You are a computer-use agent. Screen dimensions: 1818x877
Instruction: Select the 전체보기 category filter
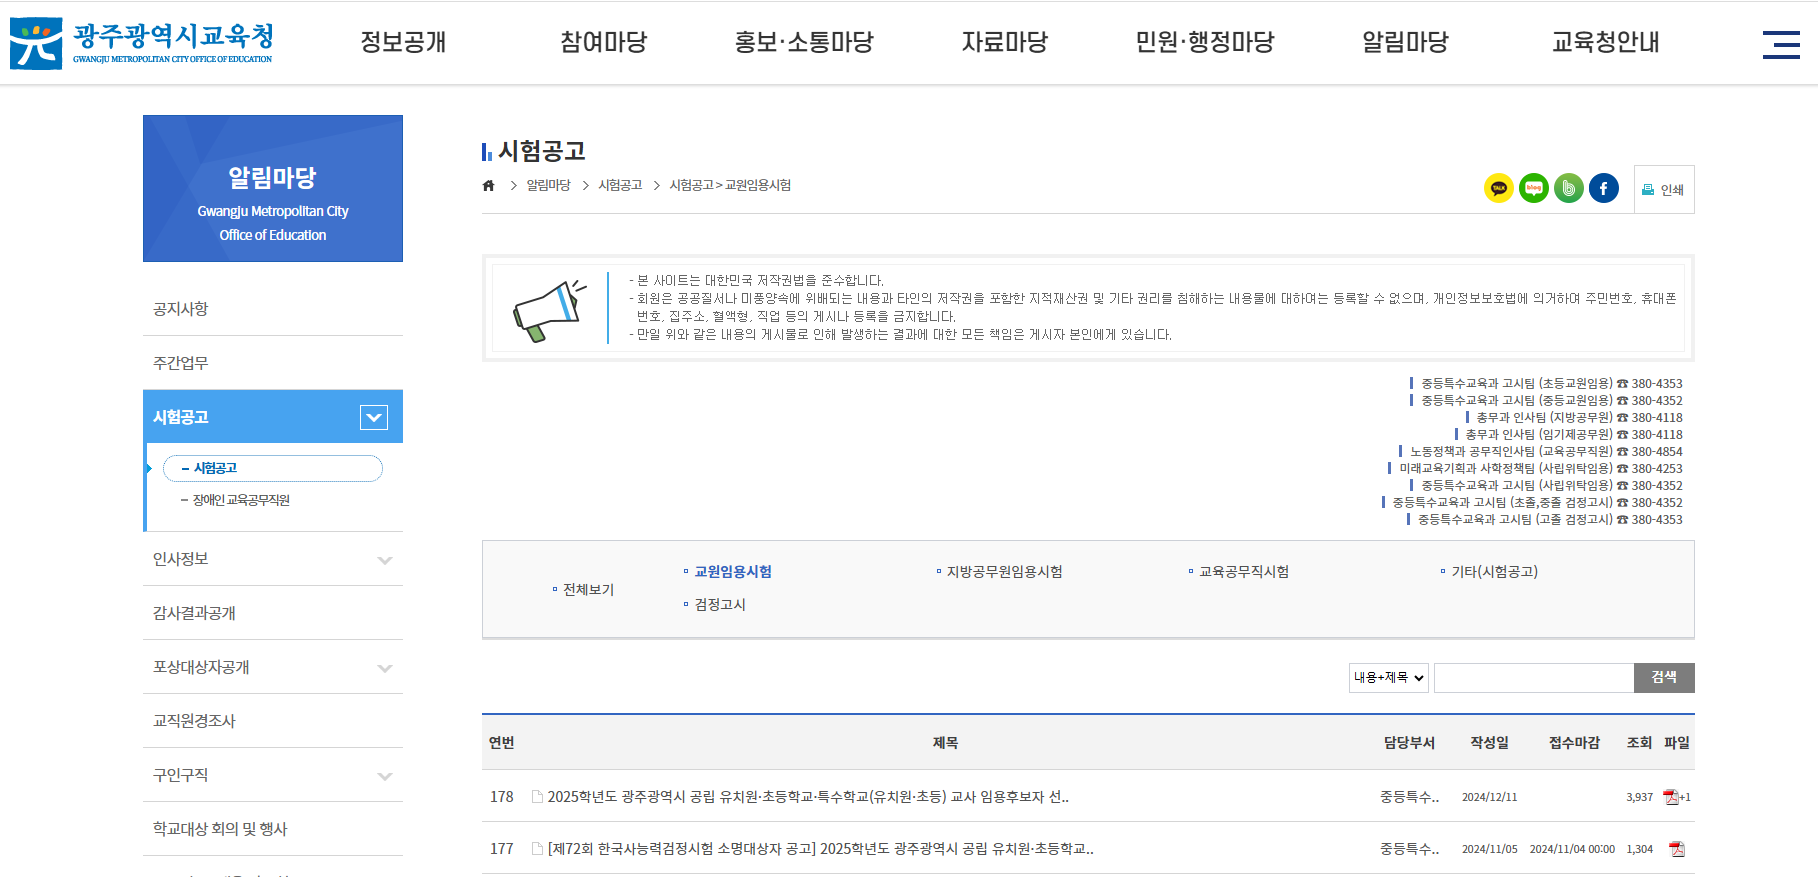click(589, 590)
